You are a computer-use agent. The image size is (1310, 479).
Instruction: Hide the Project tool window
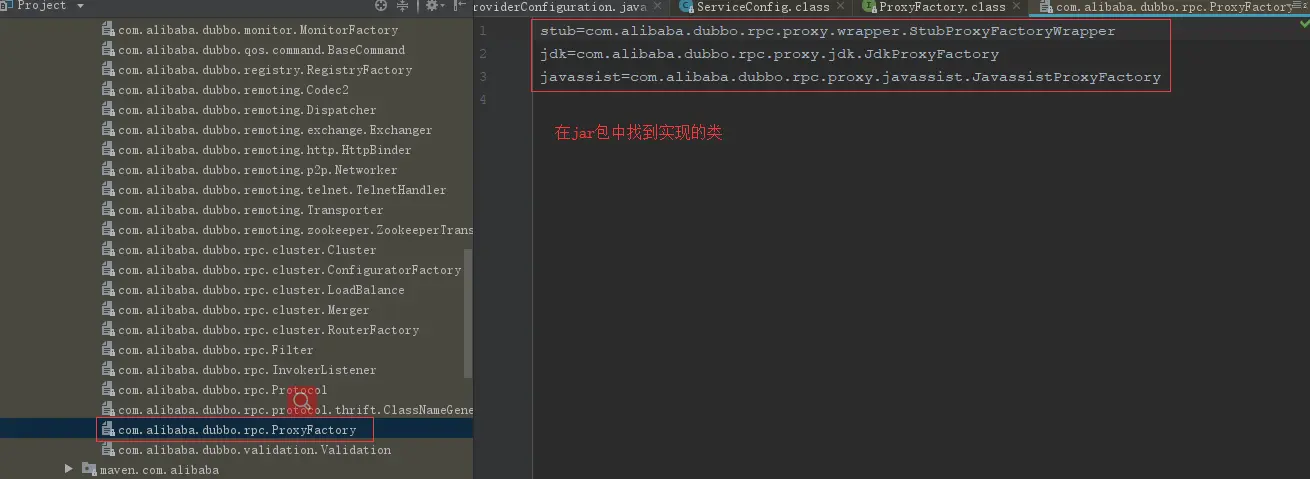(458, 6)
